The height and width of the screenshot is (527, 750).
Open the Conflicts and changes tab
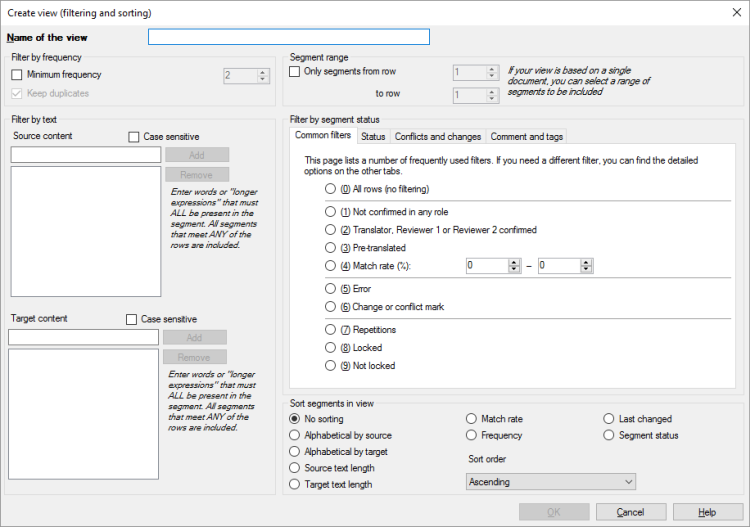tap(437, 136)
